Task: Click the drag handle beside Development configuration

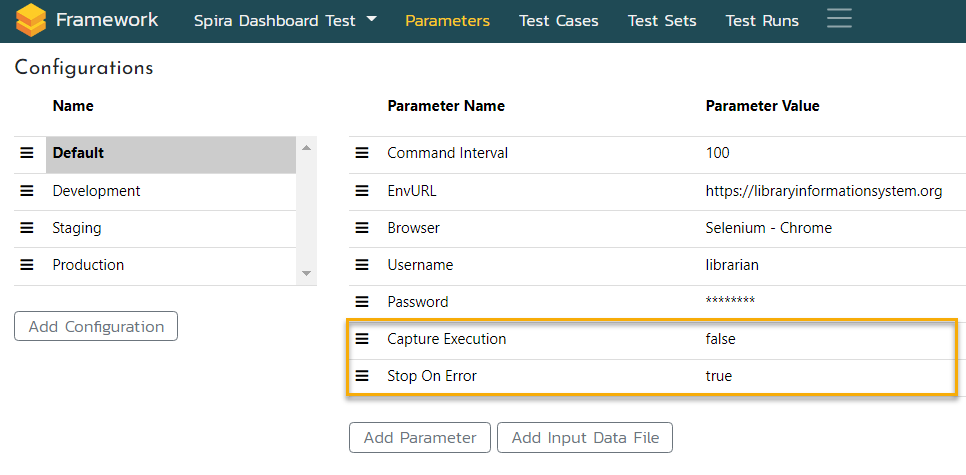Action: tap(27, 191)
